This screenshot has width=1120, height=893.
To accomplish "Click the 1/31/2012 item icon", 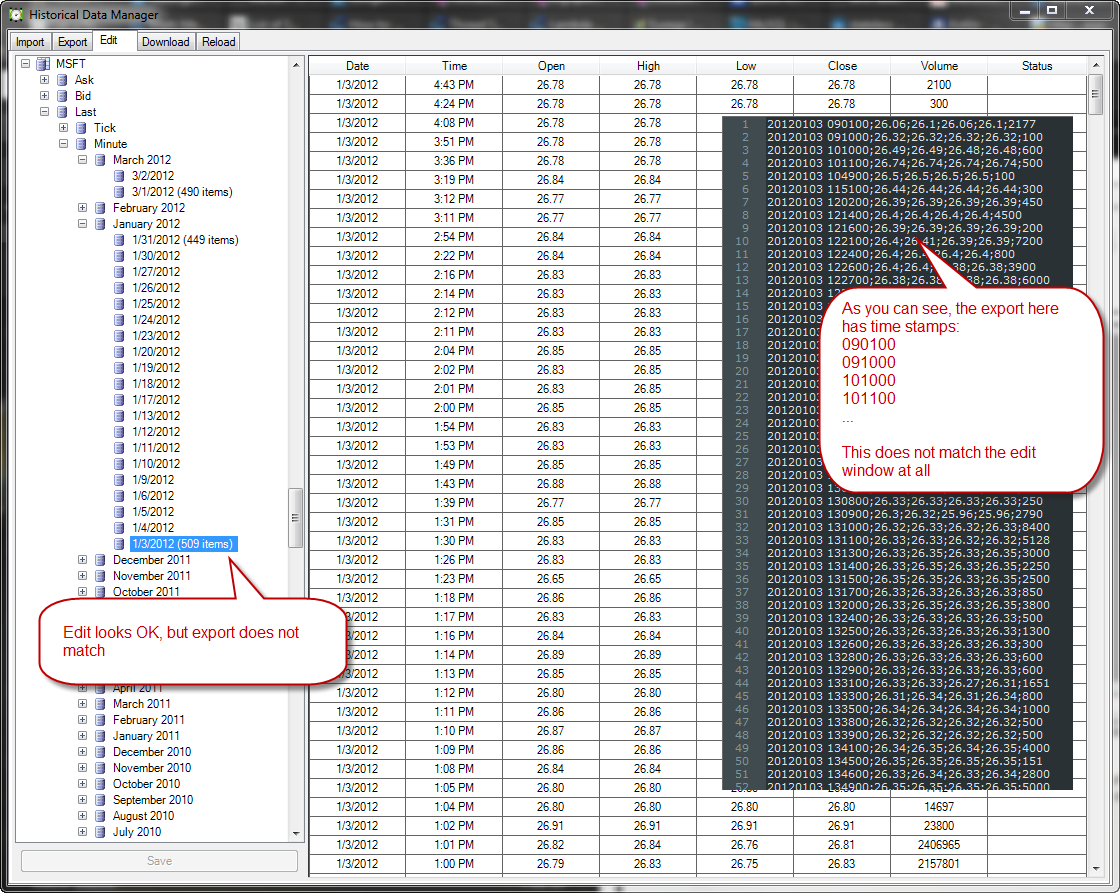I will (x=119, y=240).
